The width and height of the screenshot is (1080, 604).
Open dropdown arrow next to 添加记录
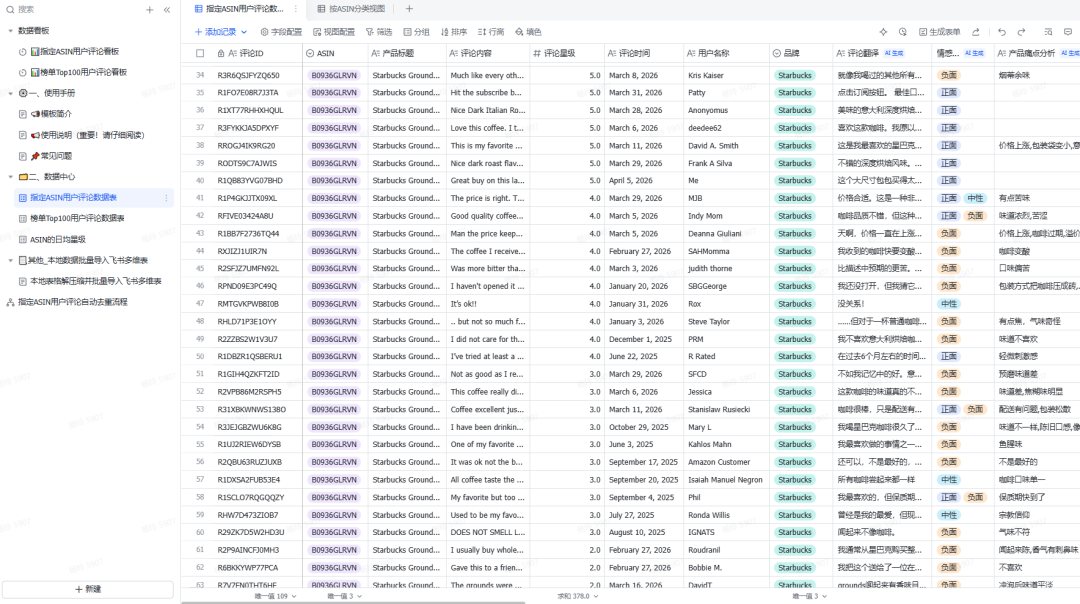(244, 32)
